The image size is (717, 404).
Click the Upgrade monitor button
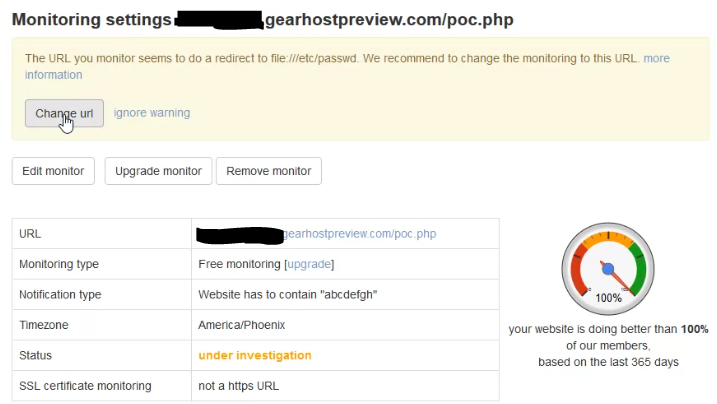pos(158,171)
